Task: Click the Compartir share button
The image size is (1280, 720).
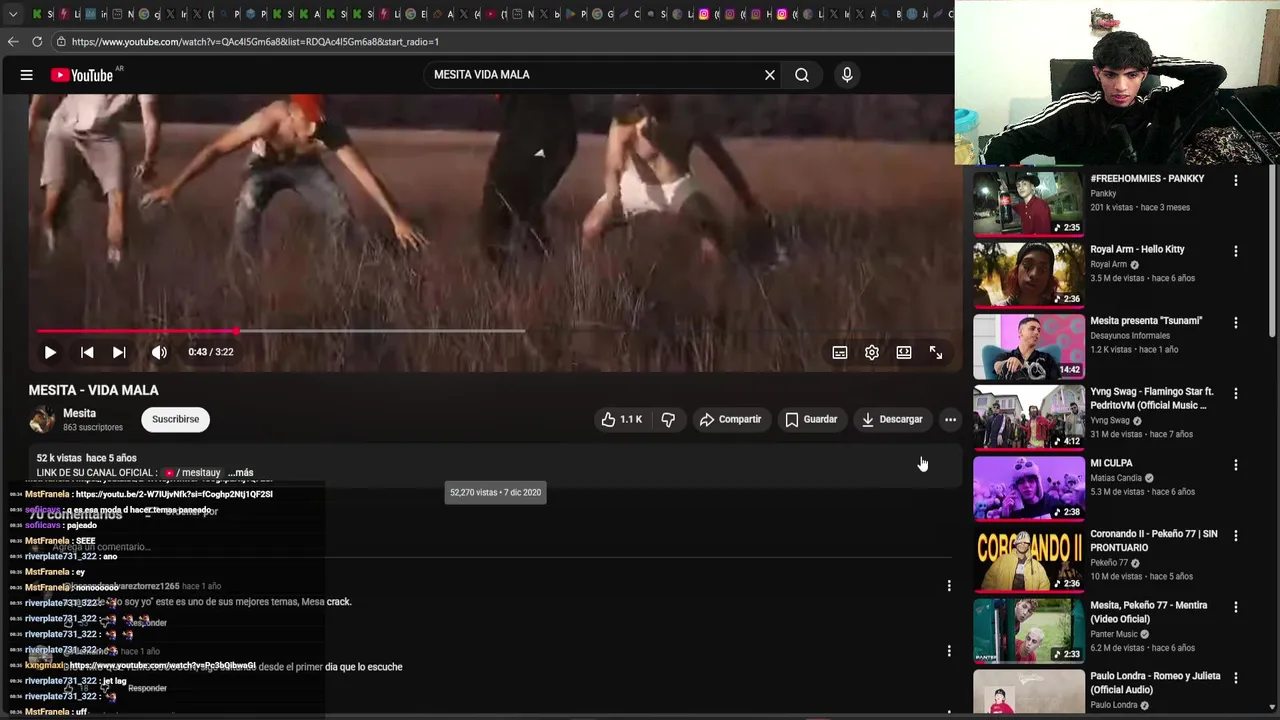Action: [730, 419]
